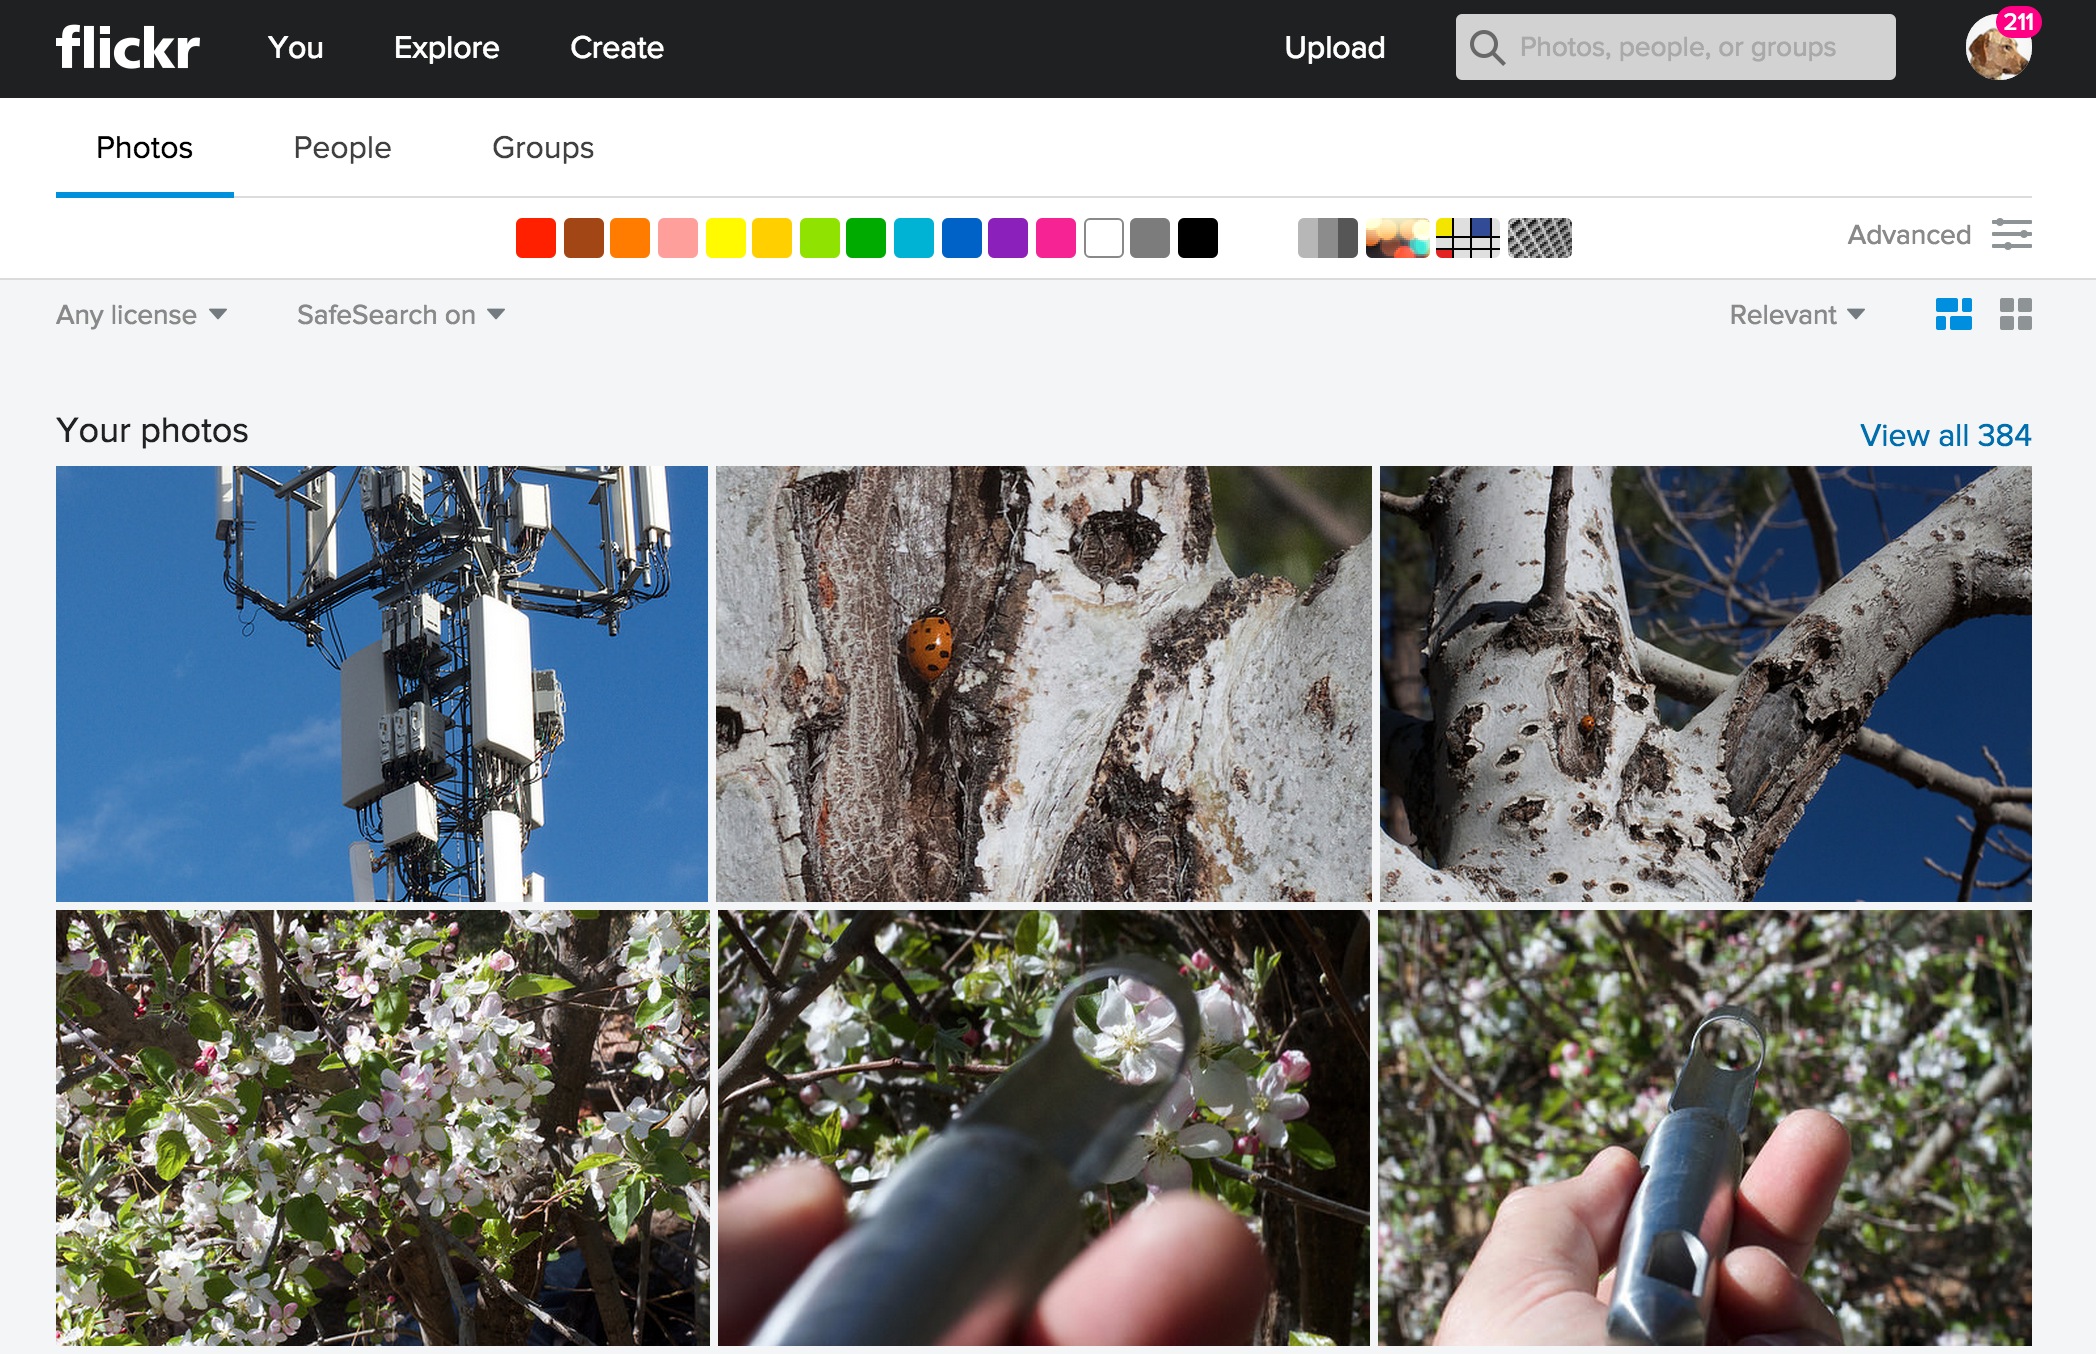Click in the Photos, people, or groups search field

[x=1675, y=47]
